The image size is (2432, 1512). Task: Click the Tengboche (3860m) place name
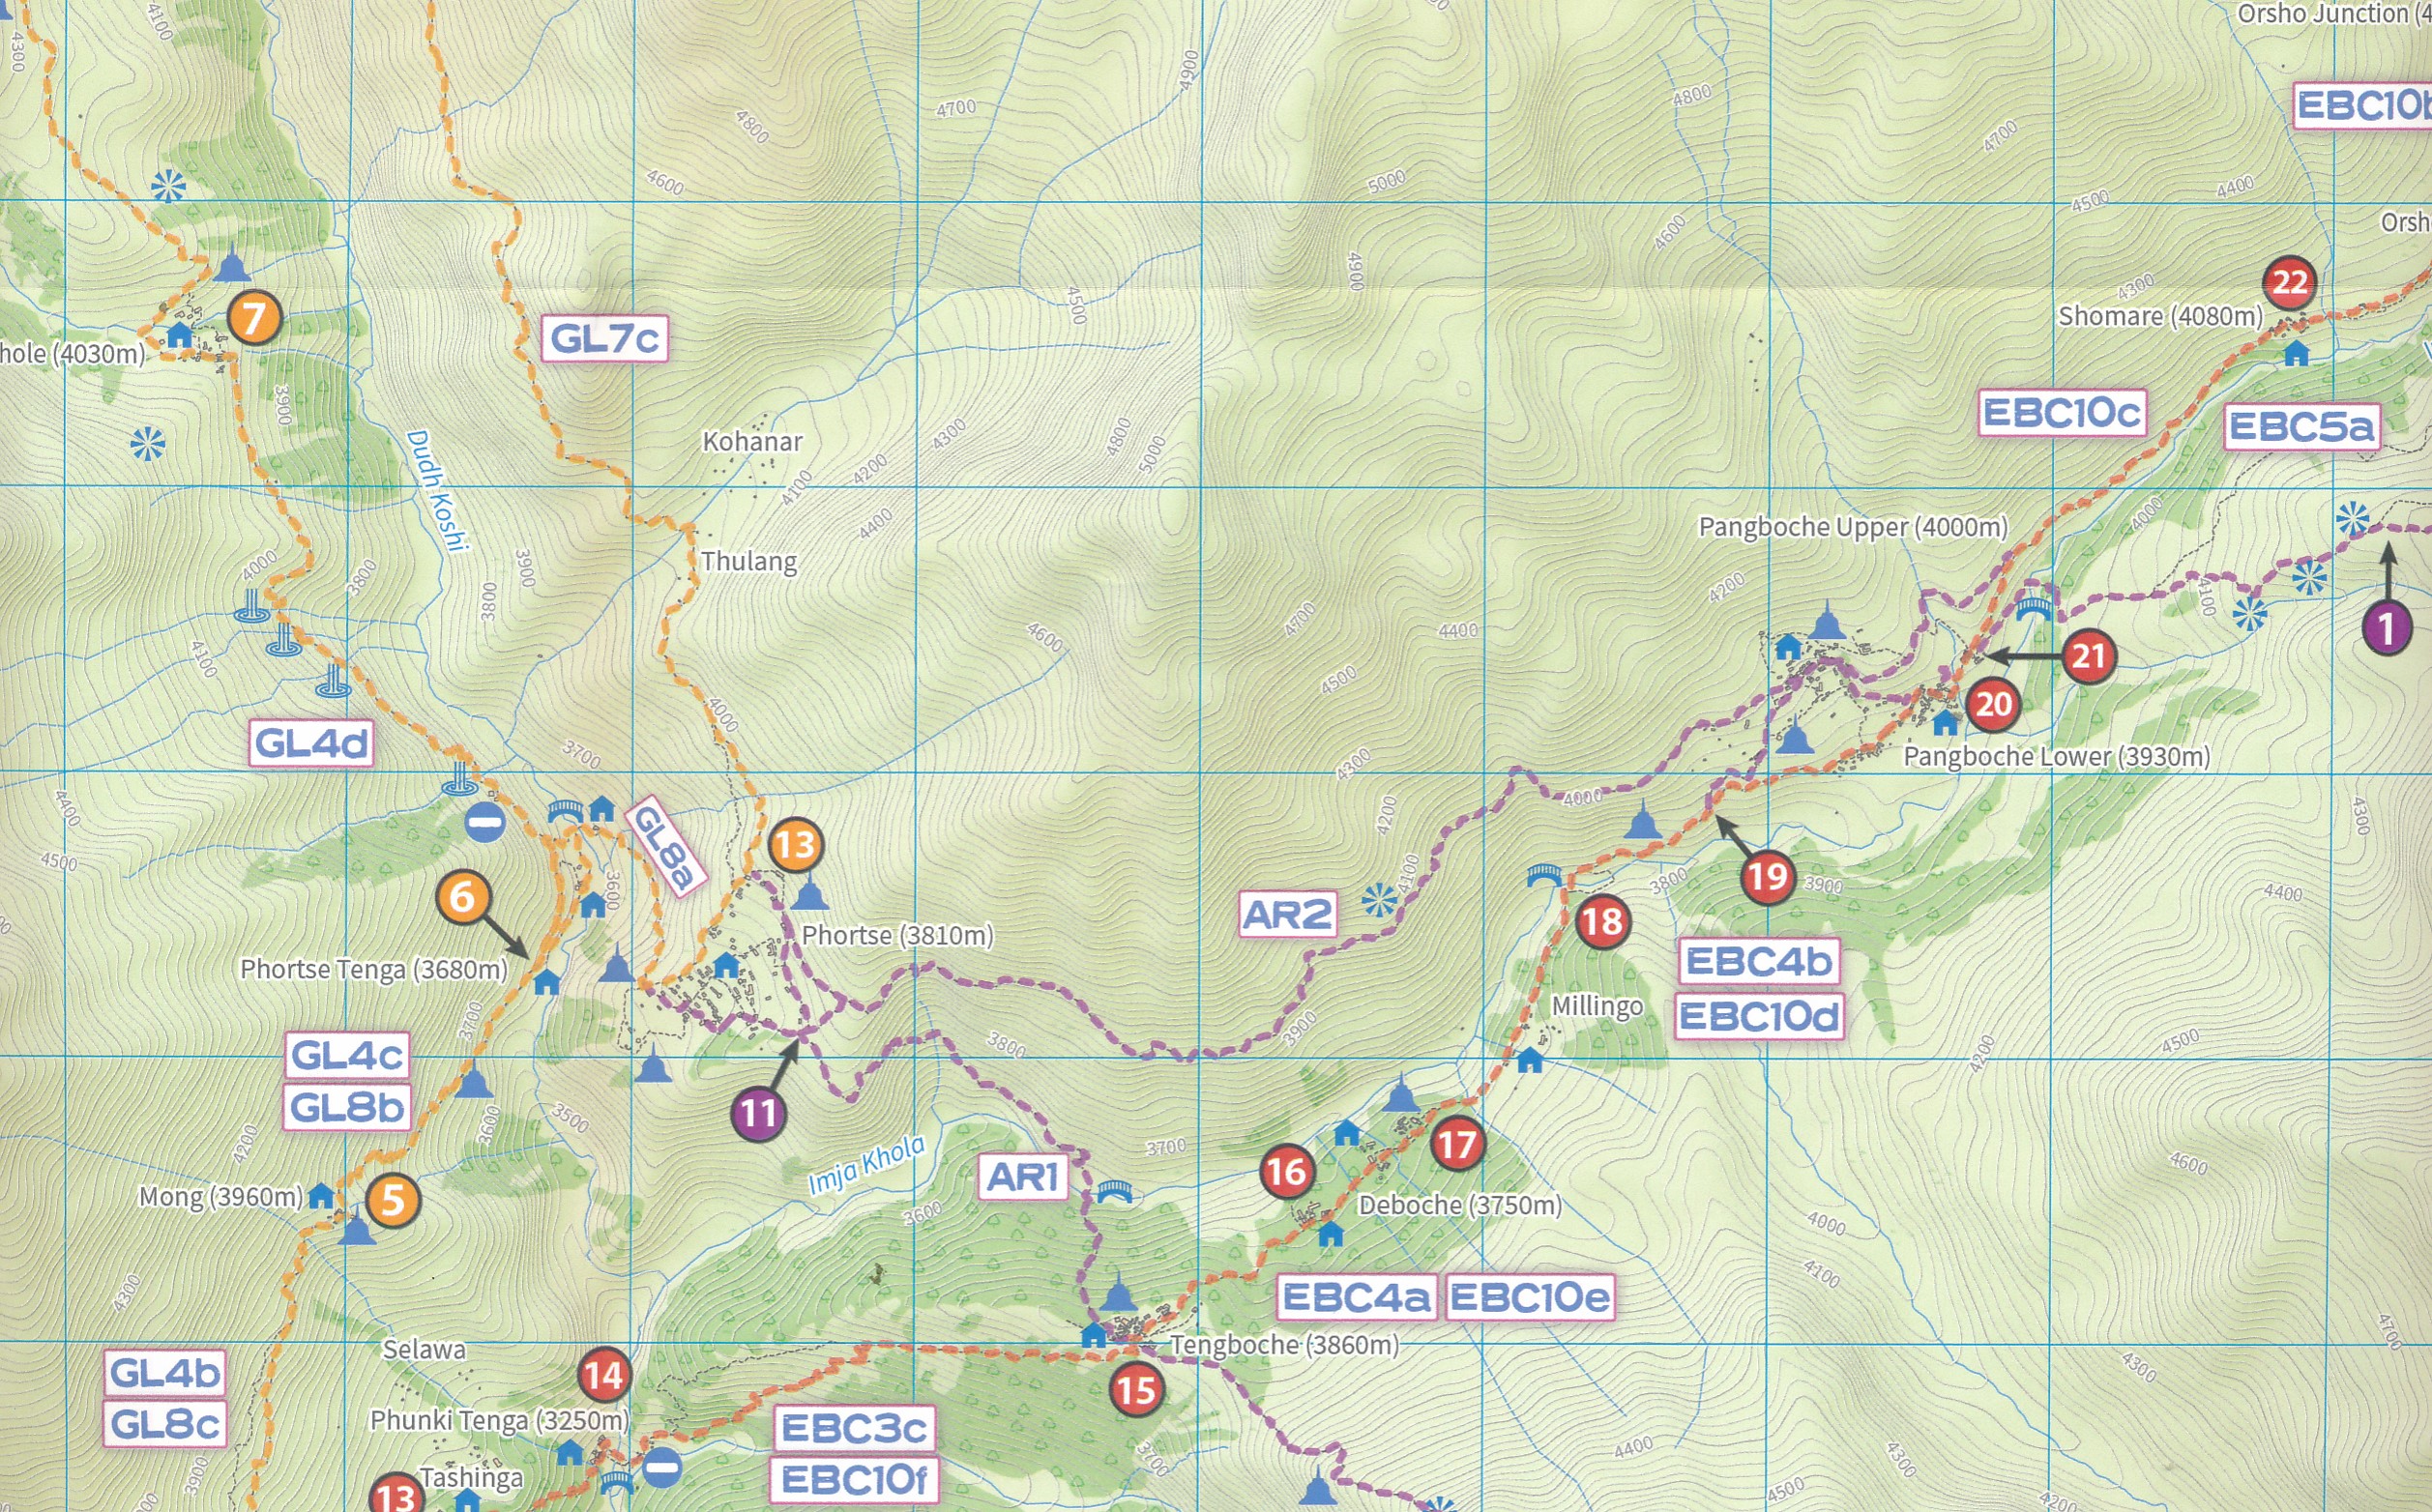coord(1284,1345)
